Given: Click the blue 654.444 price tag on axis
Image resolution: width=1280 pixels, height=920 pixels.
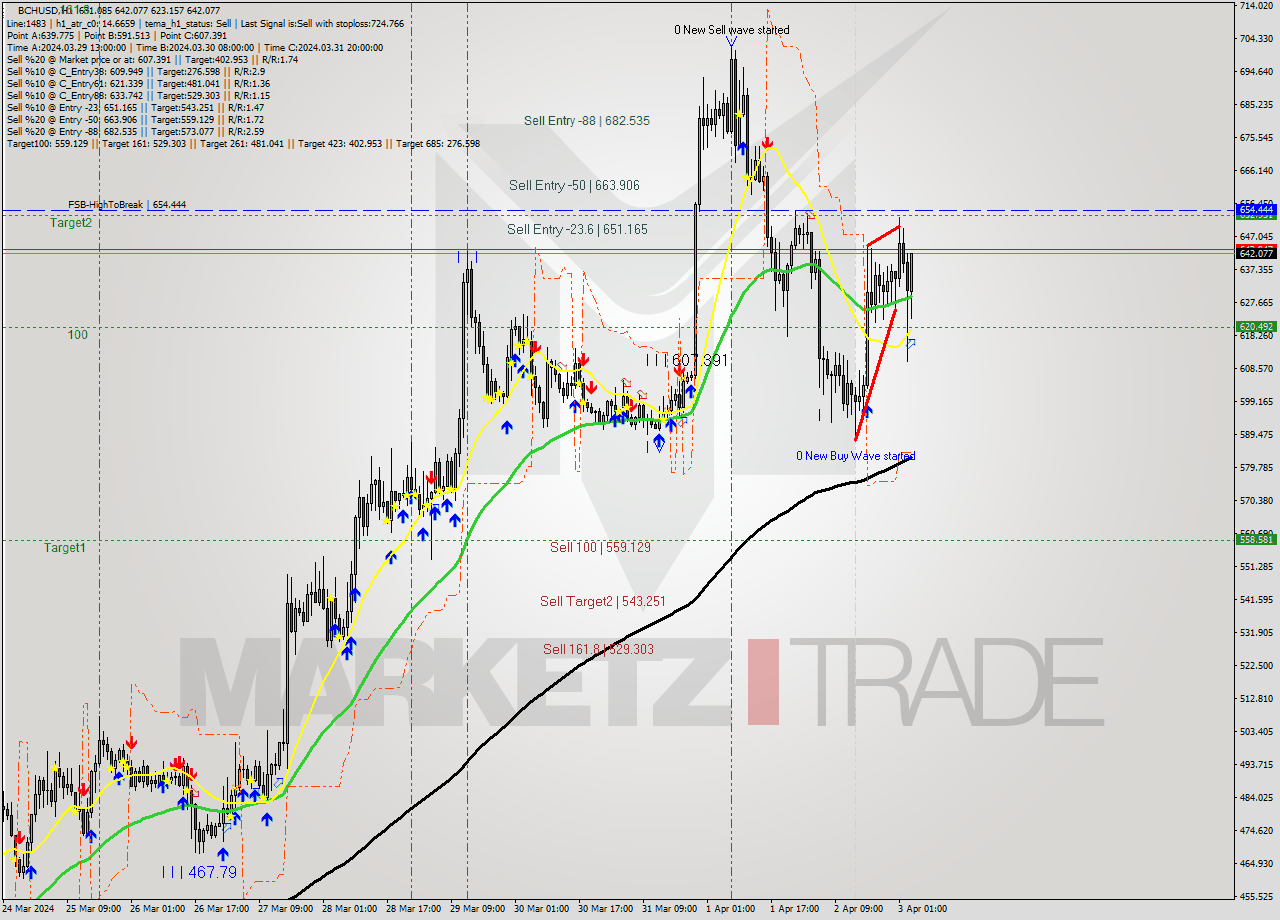Looking at the screenshot, I should coord(1256,210).
